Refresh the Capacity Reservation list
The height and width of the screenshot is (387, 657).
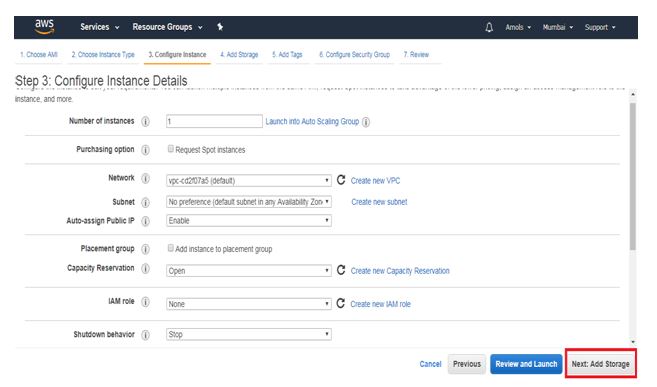tap(341, 270)
